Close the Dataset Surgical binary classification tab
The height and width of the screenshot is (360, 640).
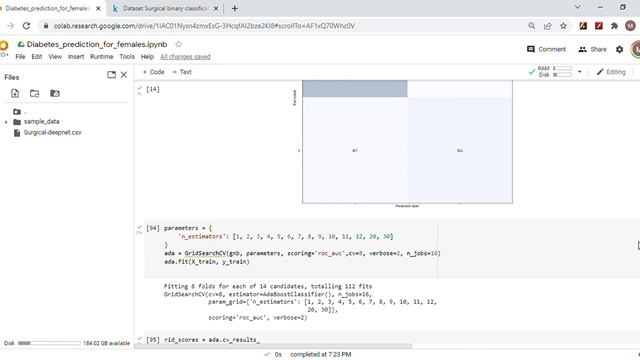click(x=216, y=8)
